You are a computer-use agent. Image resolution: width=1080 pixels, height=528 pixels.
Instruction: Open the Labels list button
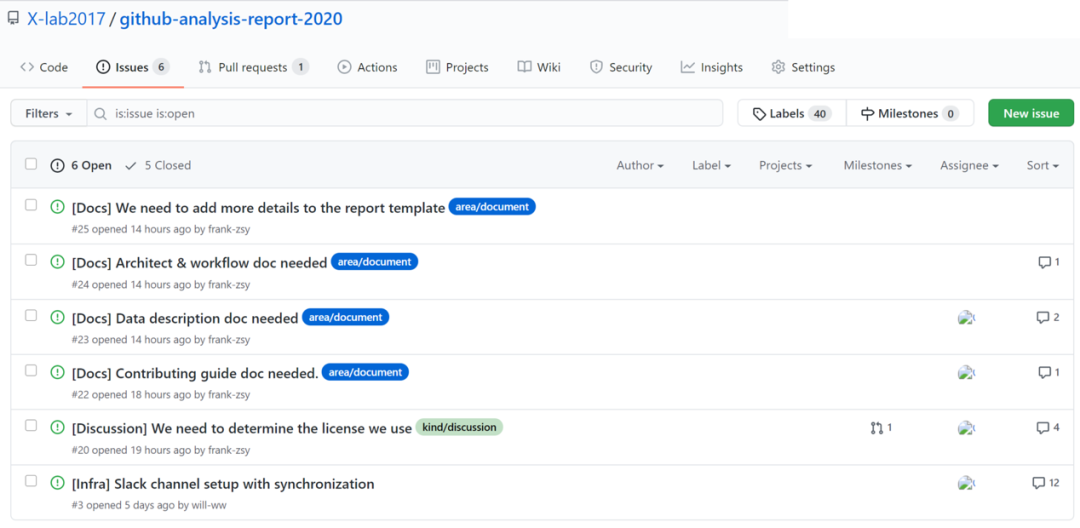tap(791, 114)
